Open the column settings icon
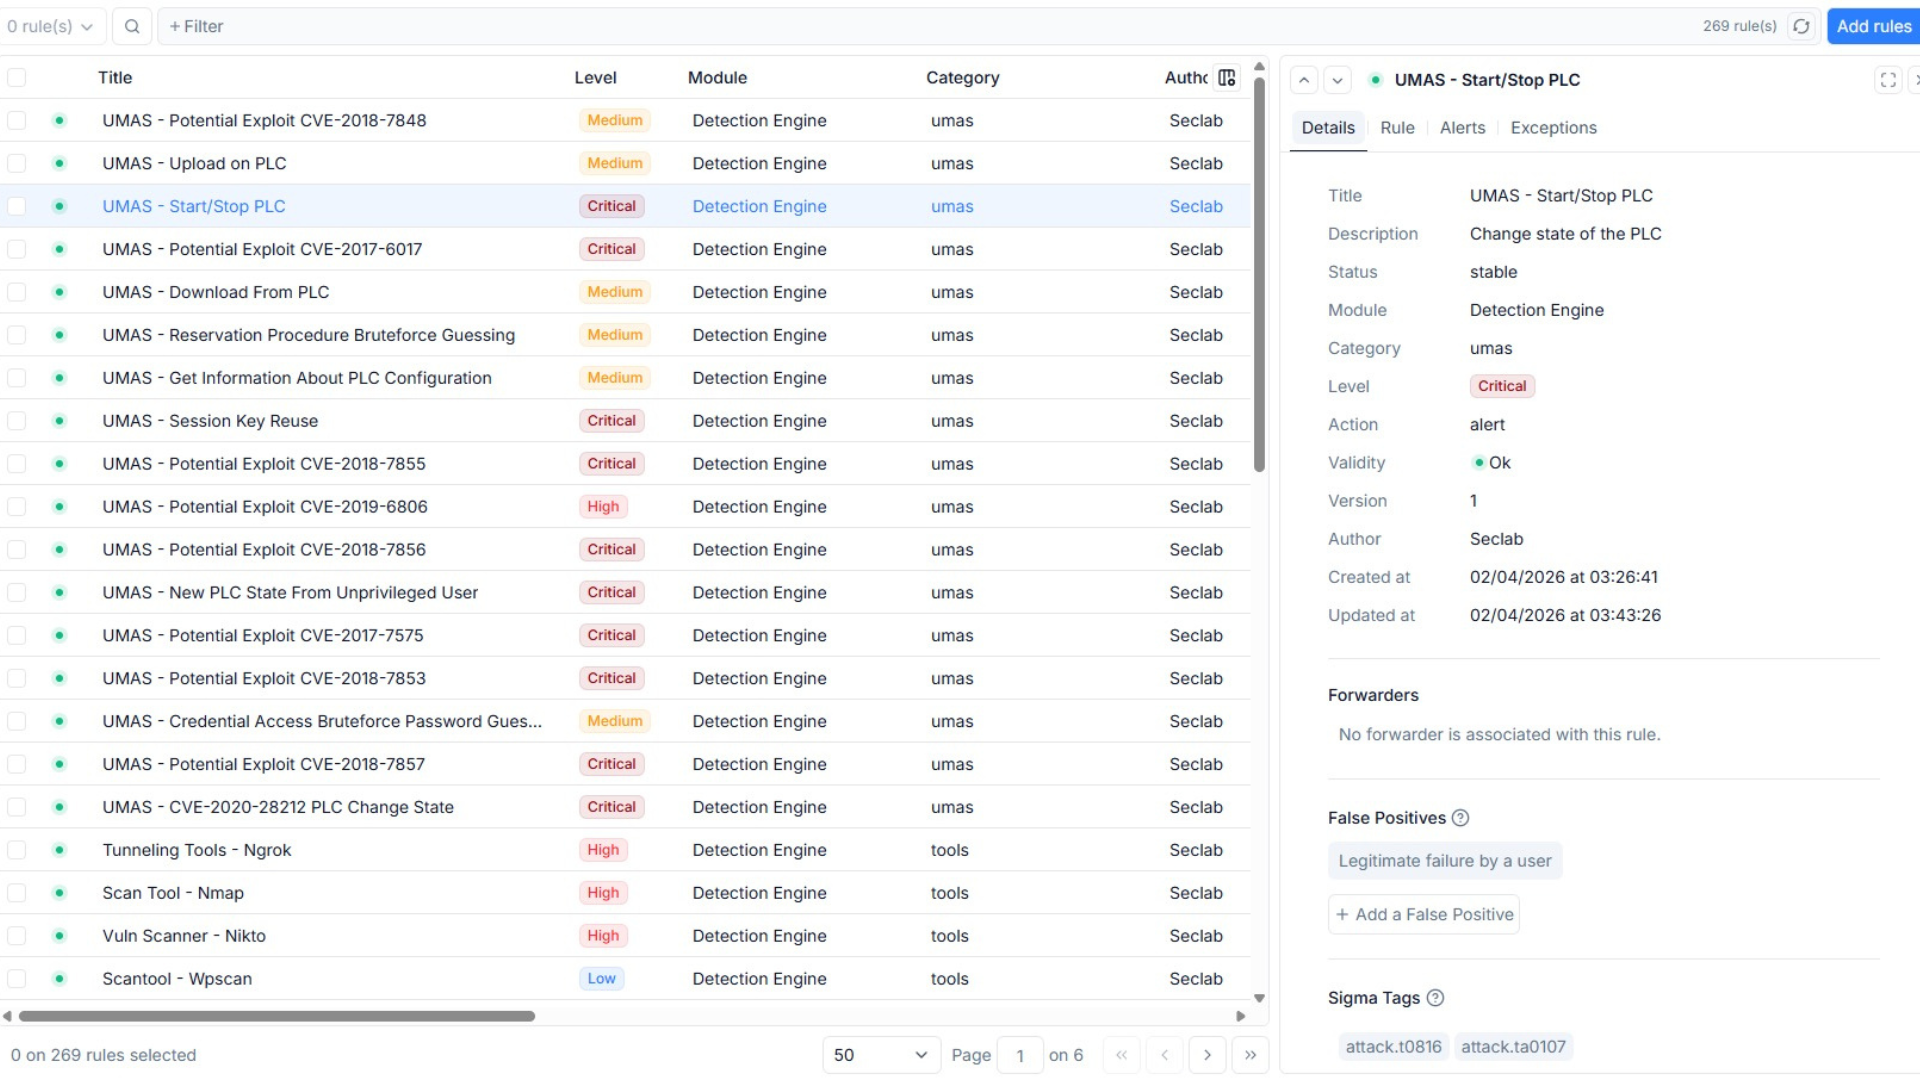Viewport: 1920px width, 1080px height. (x=1227, y=78)
